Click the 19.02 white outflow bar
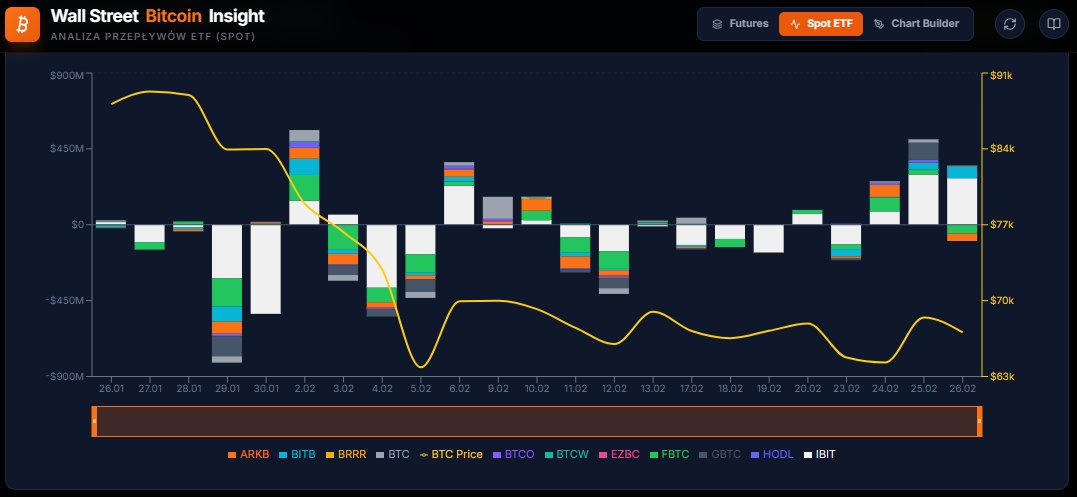The image size is (1077, 497). (769, 238)
